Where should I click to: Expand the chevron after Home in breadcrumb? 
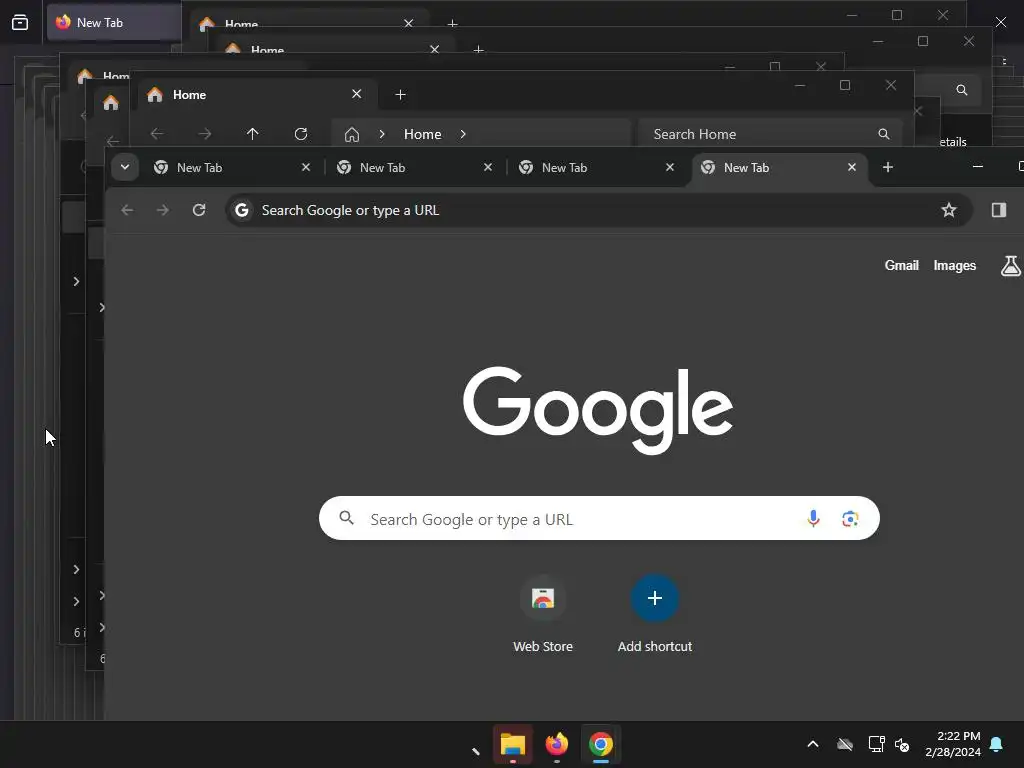[x=463, y=134]
